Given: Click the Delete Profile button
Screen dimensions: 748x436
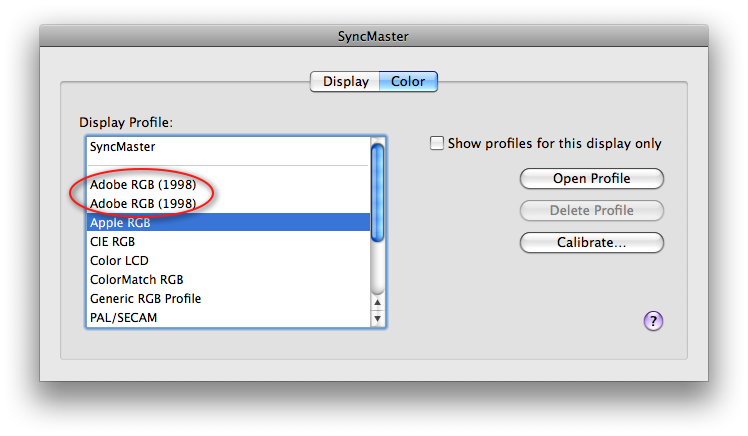Looking at the screenshot, I should click(592, 210).
